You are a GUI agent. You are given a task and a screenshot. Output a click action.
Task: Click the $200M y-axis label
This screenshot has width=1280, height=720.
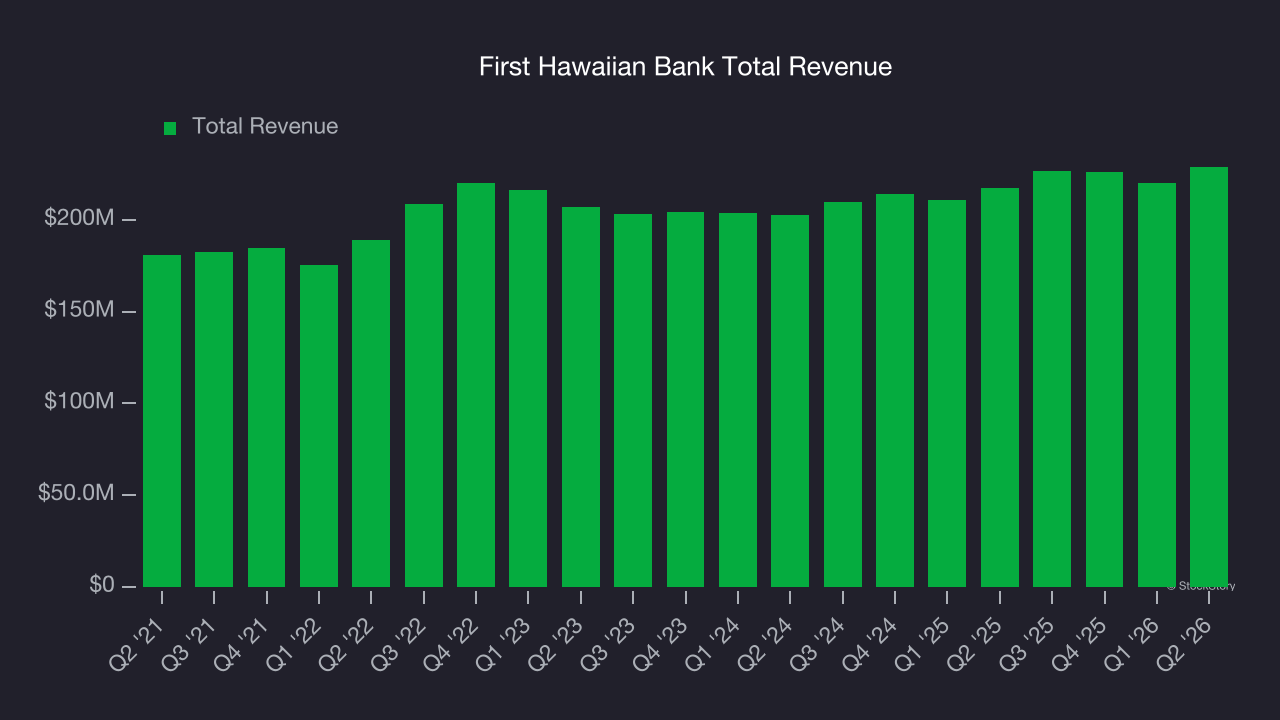tap(78, 218)
